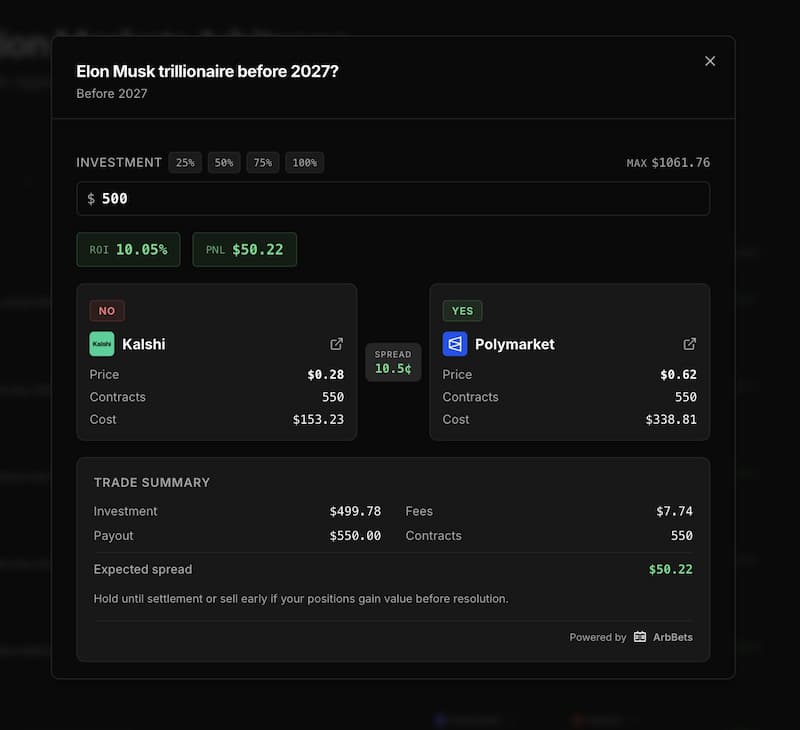This screenshot has height=730, width=800.
Task: Click the ArbBets logo next to Powered by
Action: (638, 636)
